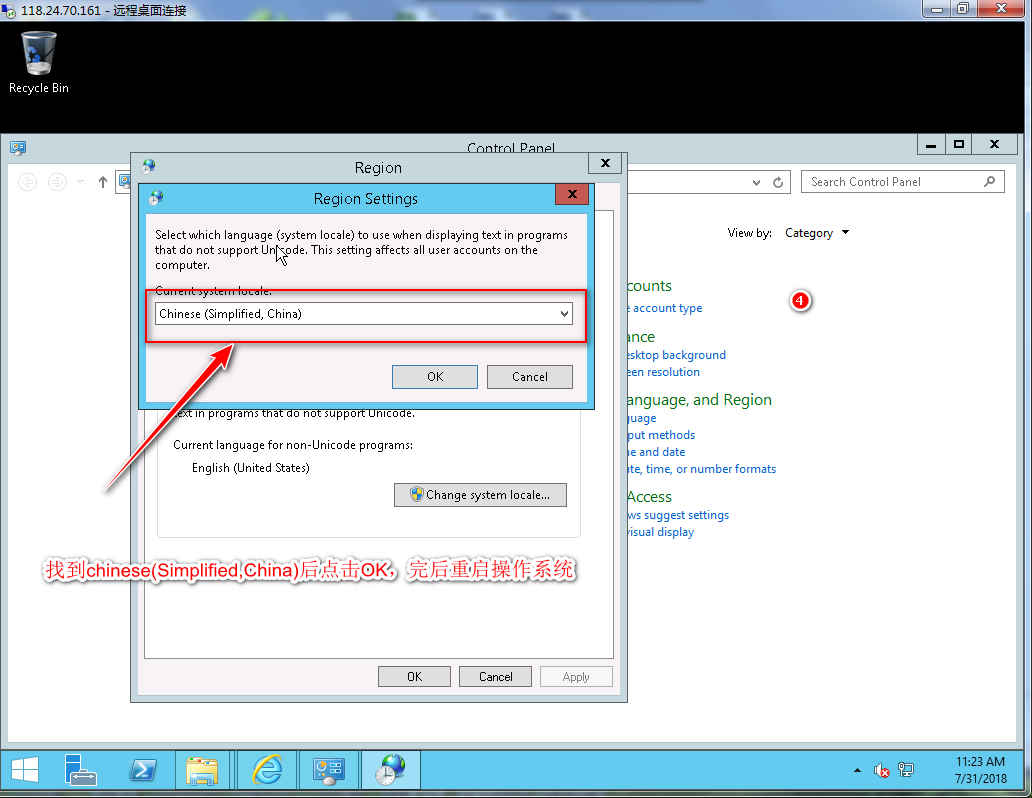Click the network status tray icon
Screen dimensions: 1032x798
click(906, 770)
